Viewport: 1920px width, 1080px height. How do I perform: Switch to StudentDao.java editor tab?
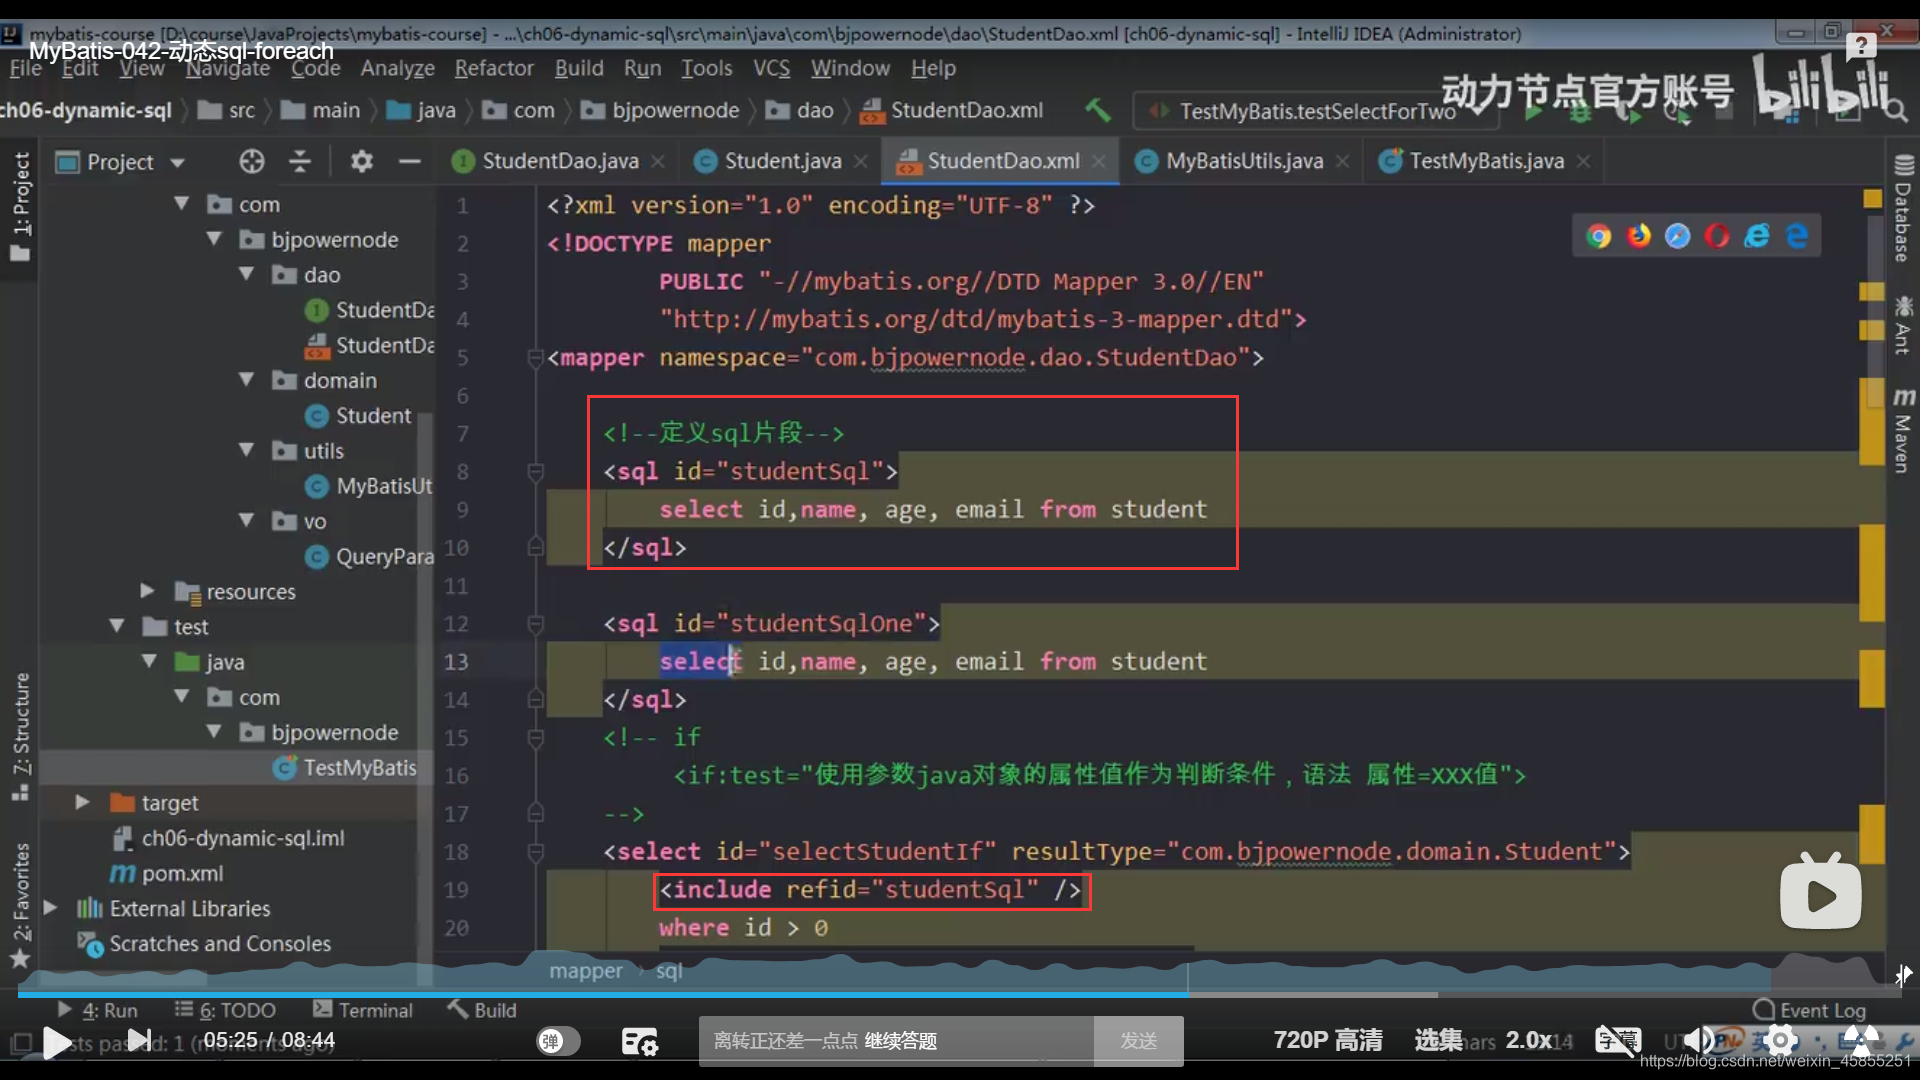(x=559, y=161)
